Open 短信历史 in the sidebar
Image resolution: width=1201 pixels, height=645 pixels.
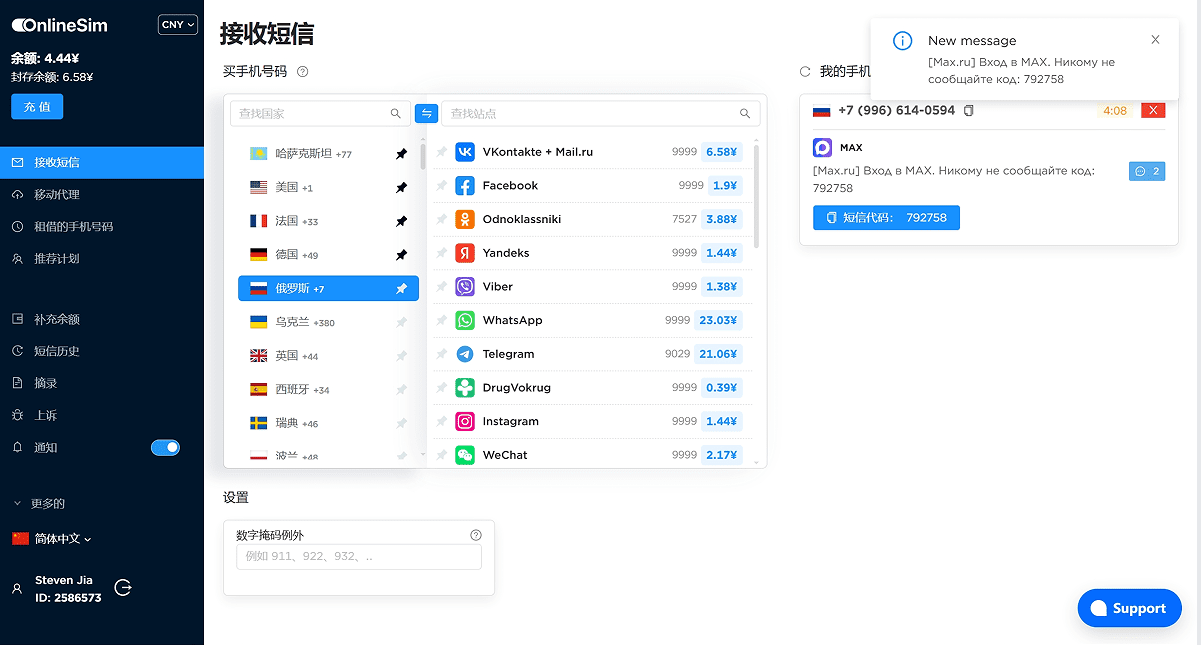click(x=56, y=351)
